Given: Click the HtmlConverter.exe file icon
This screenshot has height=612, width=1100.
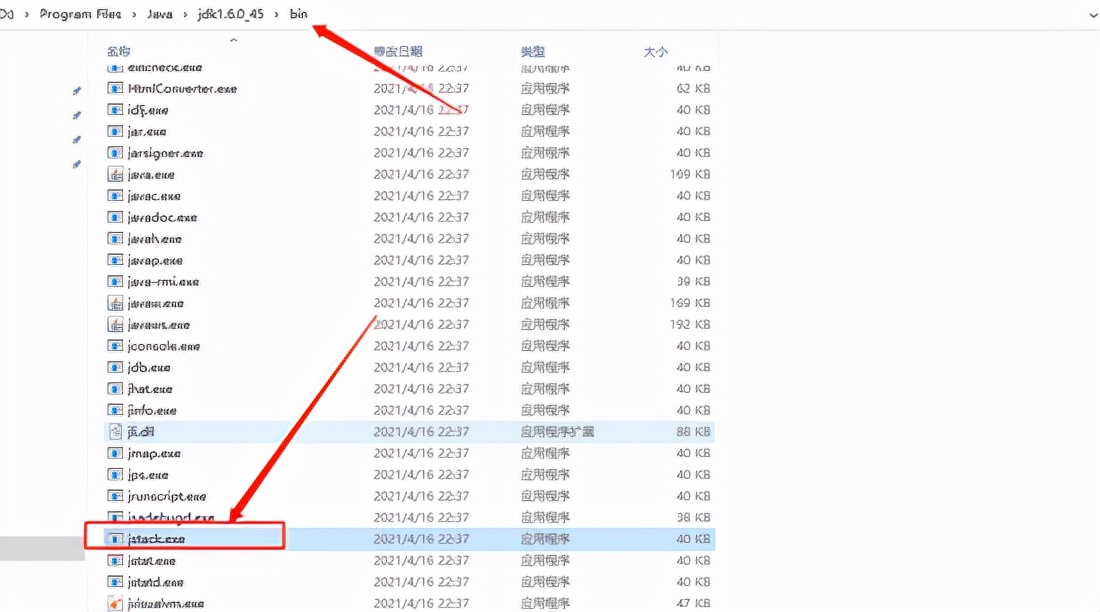Looking at the screenshot, I should click(x=115, y=88).
